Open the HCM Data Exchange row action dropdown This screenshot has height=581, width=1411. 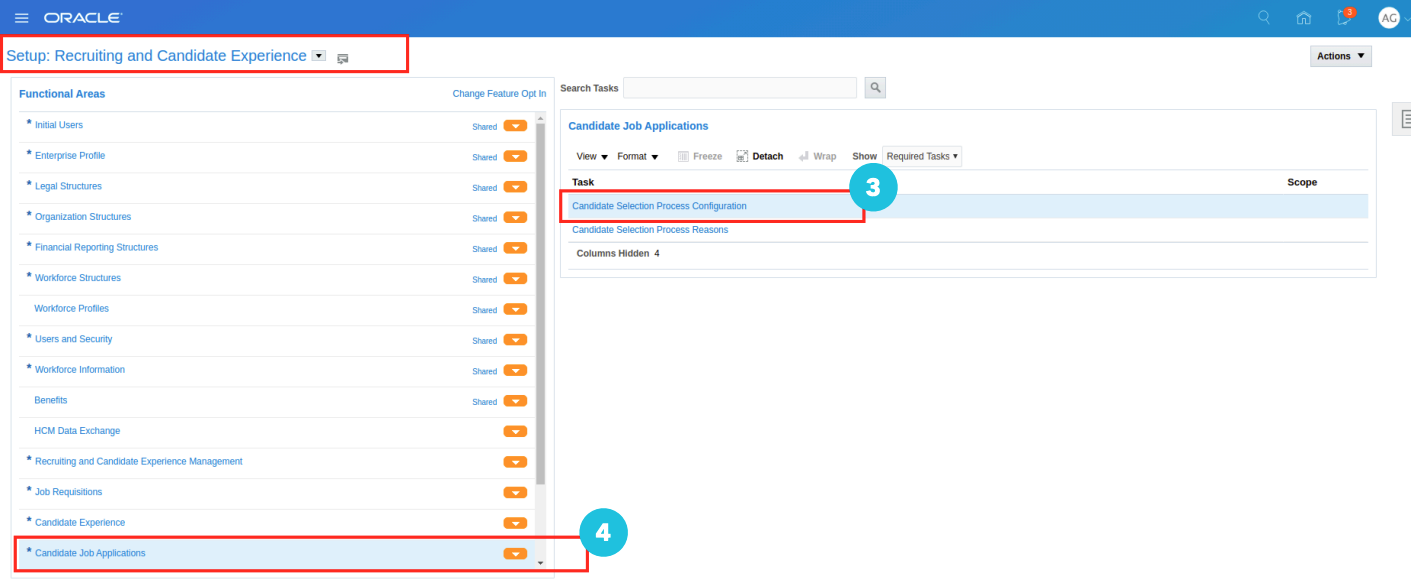[515, 432]
